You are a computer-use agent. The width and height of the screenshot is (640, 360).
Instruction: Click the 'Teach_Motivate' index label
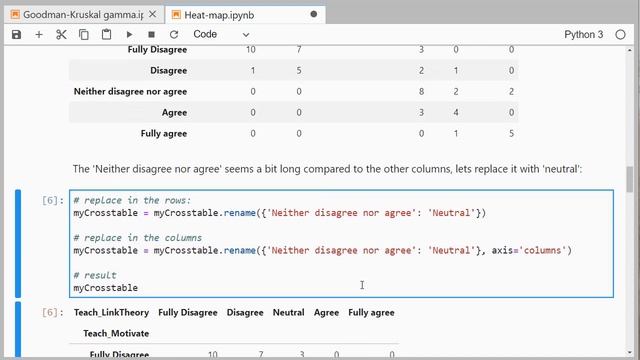tap(116, 333)
